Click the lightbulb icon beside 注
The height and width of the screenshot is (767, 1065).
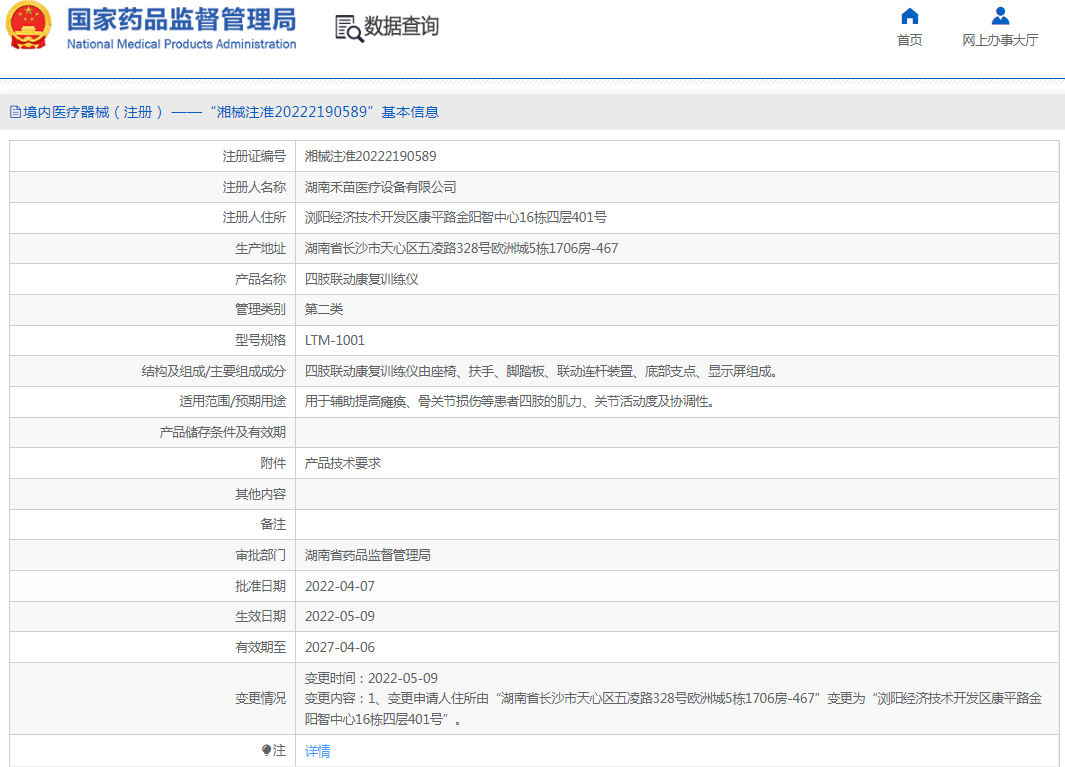(266, 750)
